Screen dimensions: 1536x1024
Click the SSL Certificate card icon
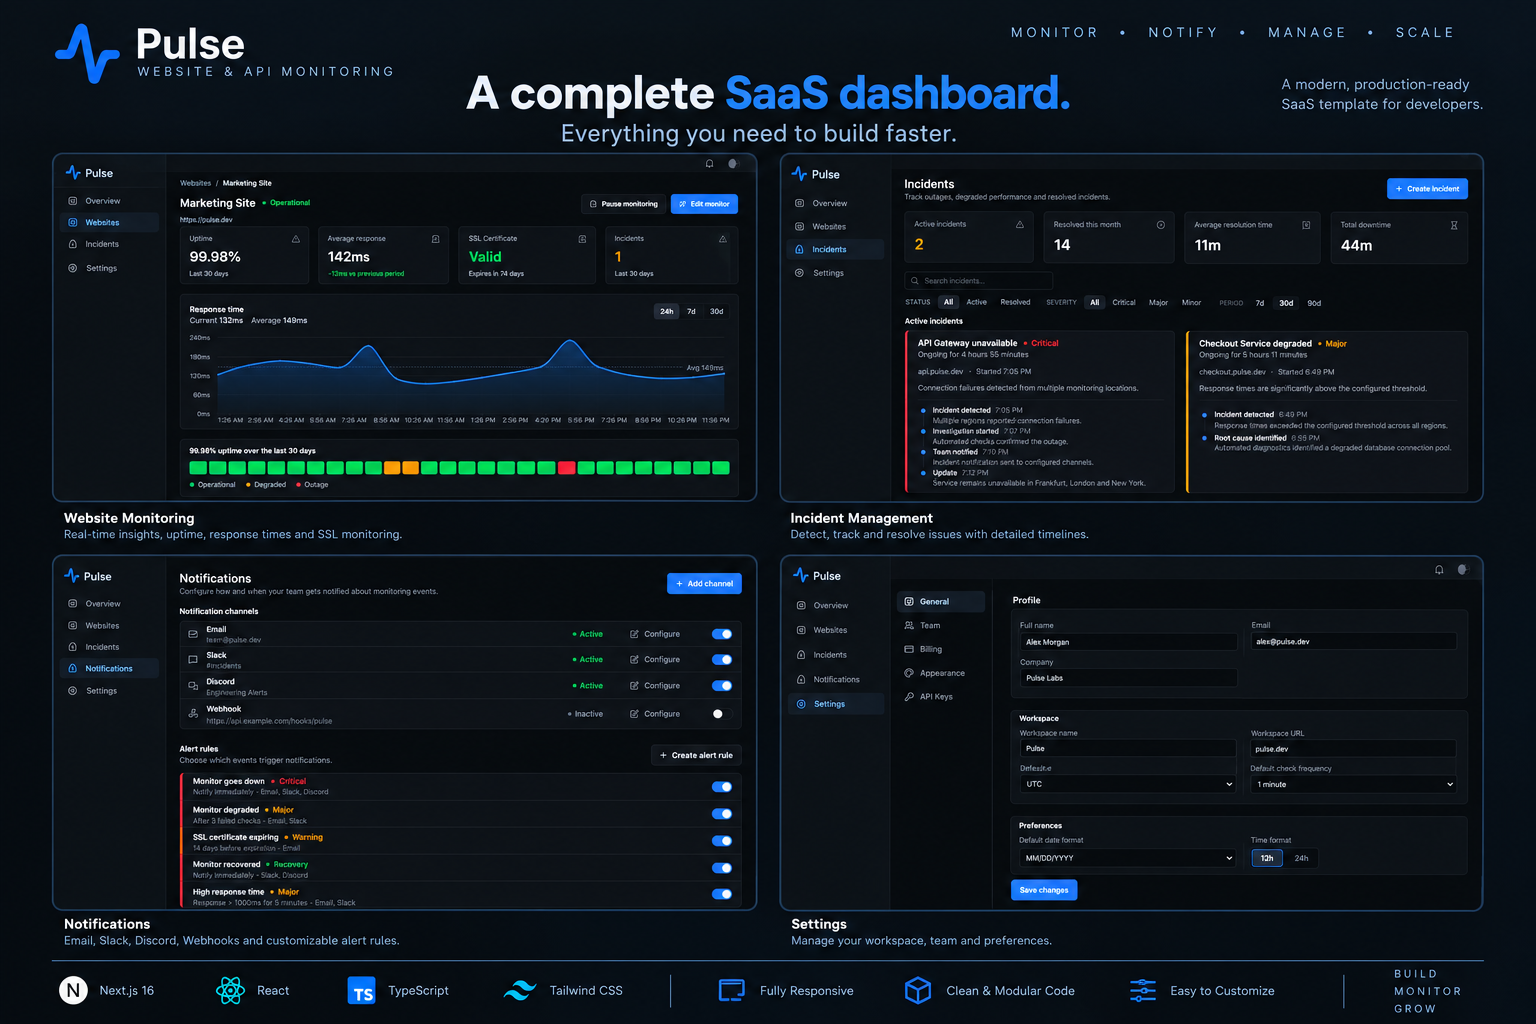(582, 239)
